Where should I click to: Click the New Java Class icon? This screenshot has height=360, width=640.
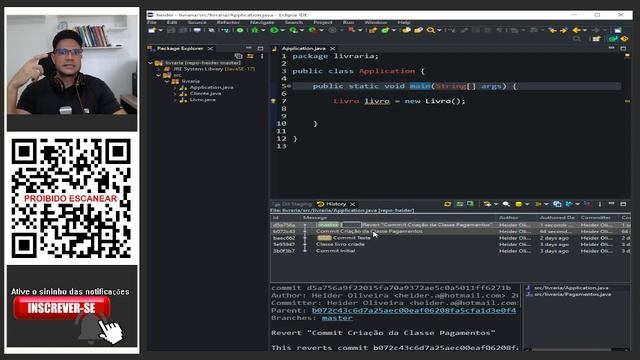click(385, 30)
